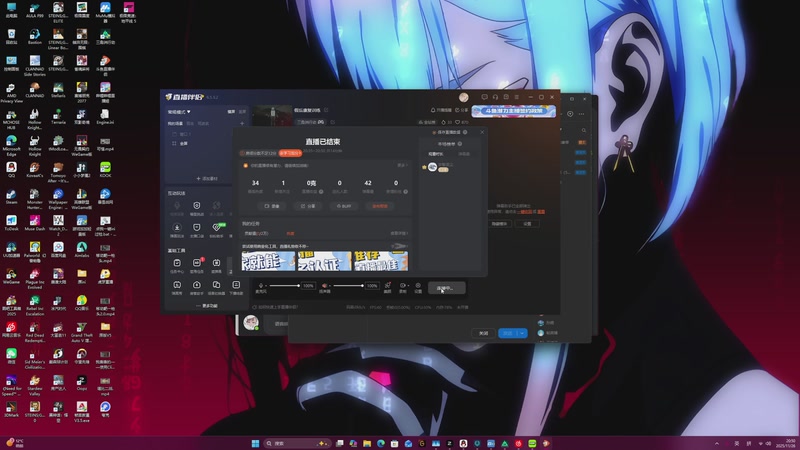Open the third promotional banner thumbnail
Screen dimensions: 800x450
tap(381, 261)
